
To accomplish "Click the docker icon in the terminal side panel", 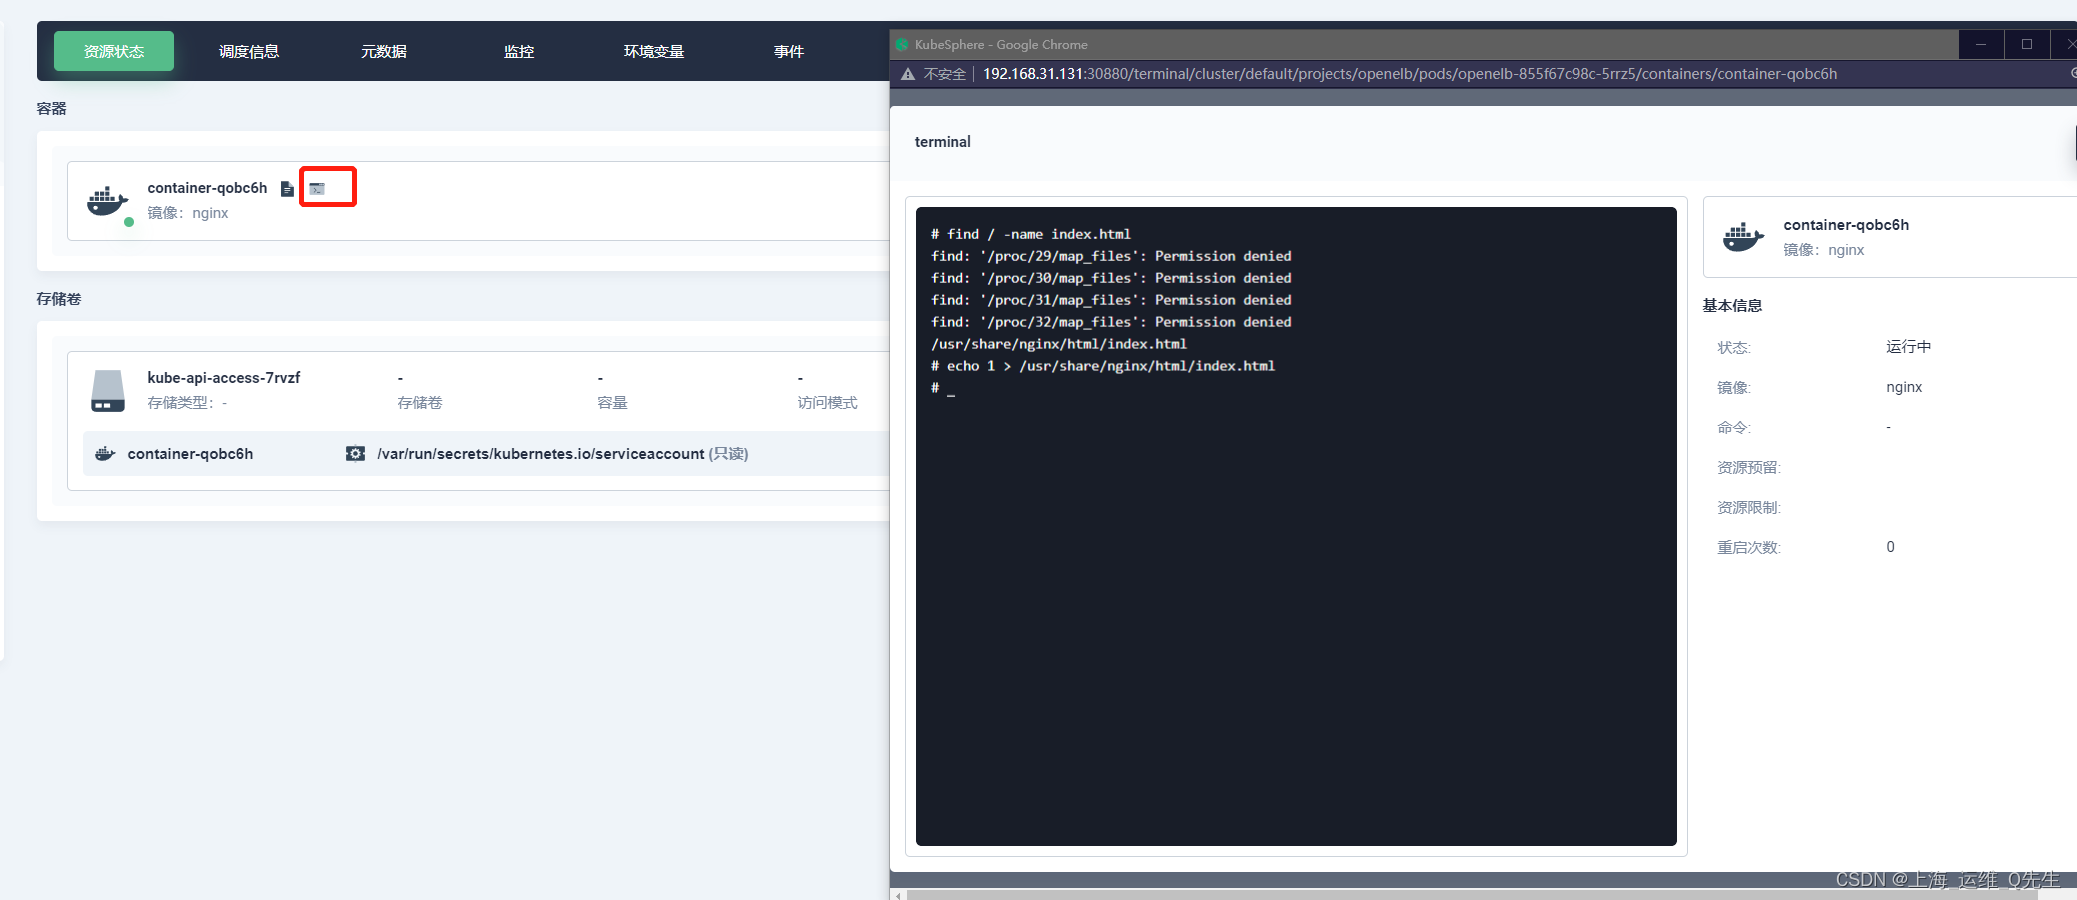I will coord(1743,237).
